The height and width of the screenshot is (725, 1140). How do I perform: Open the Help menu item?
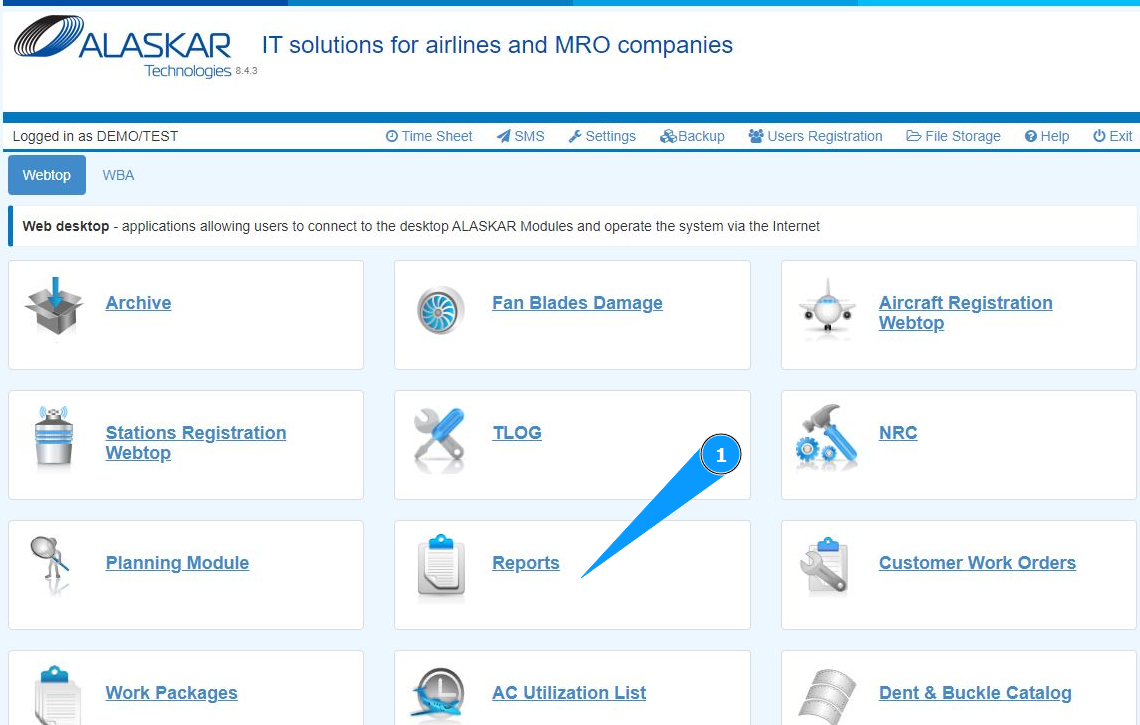[1047, 136]
